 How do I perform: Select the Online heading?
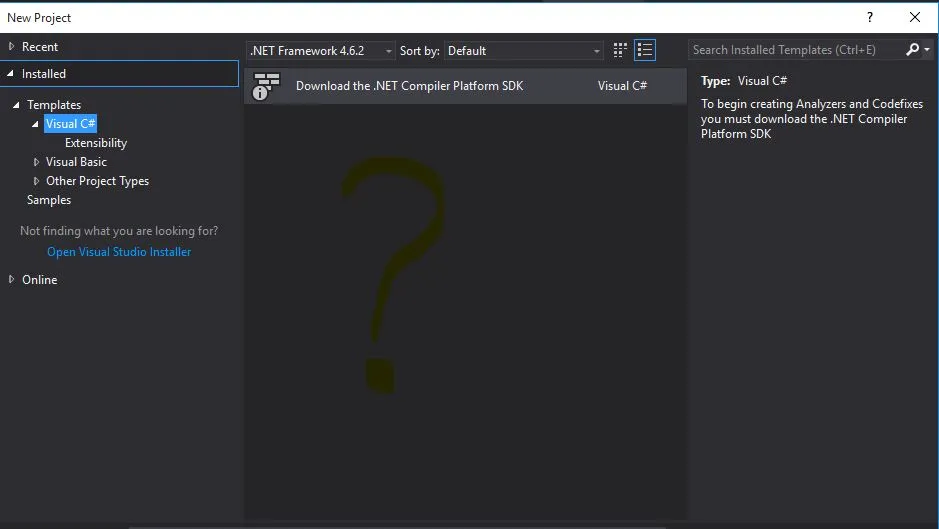pos(40,280)
